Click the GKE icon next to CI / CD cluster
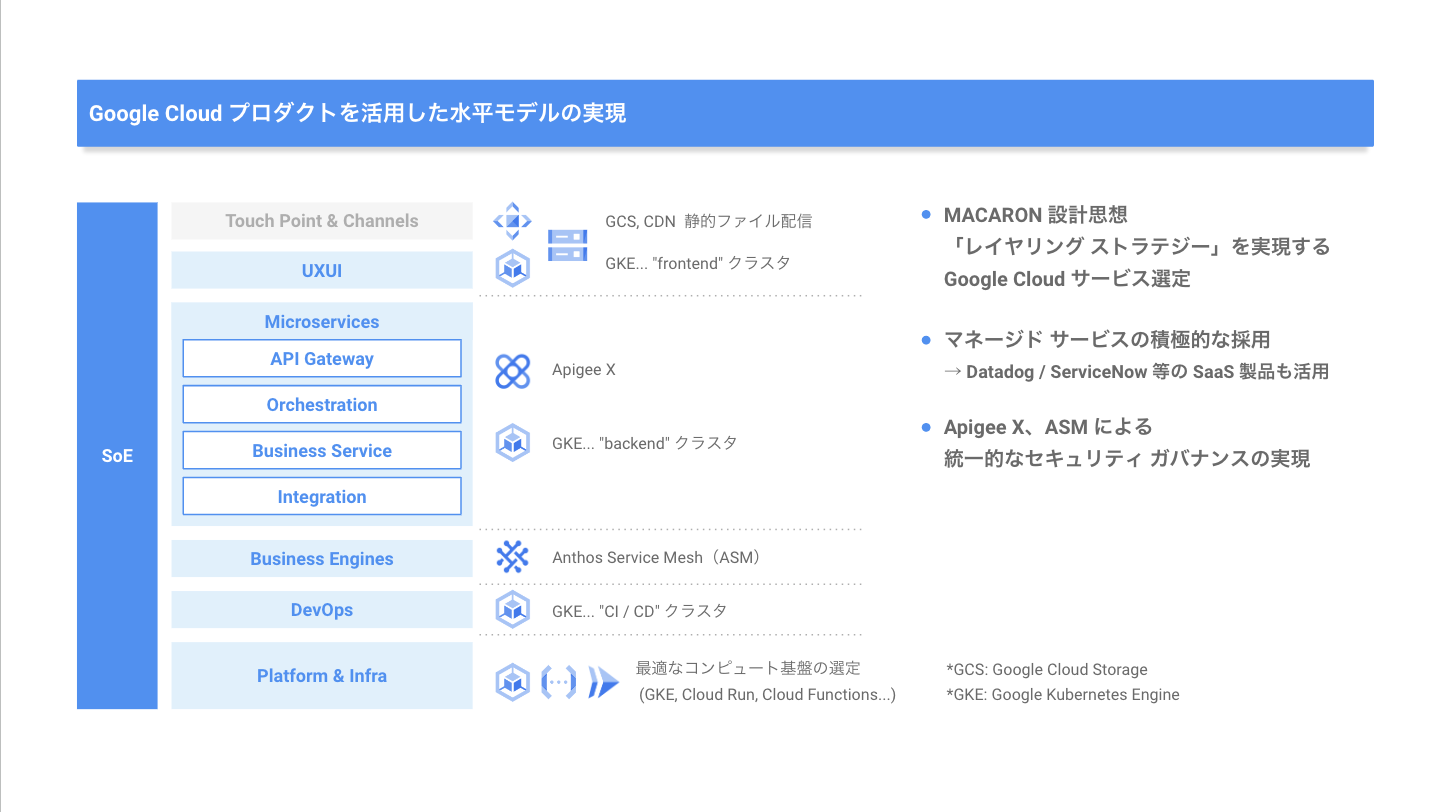The width and height of the screenshot is (1449, 812). click(x=512, y=608)
